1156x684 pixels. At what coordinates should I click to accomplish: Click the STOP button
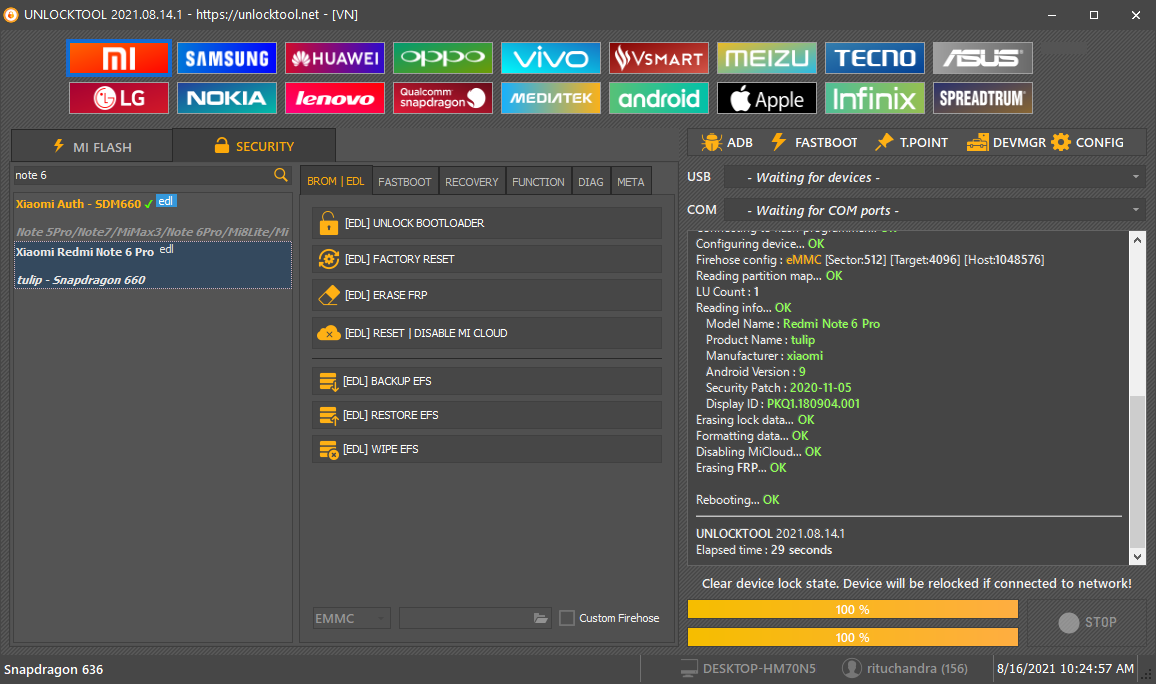[1087, 622]
